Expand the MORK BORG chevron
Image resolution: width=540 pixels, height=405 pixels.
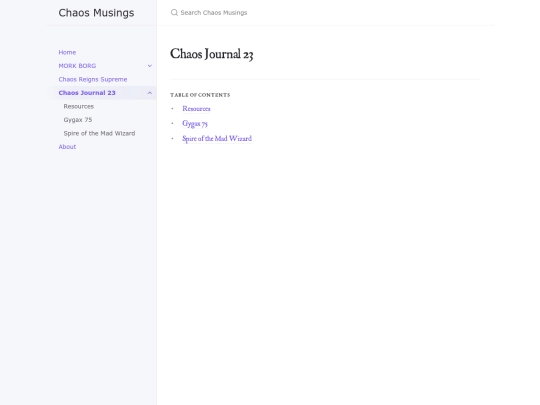click(150, 66)
